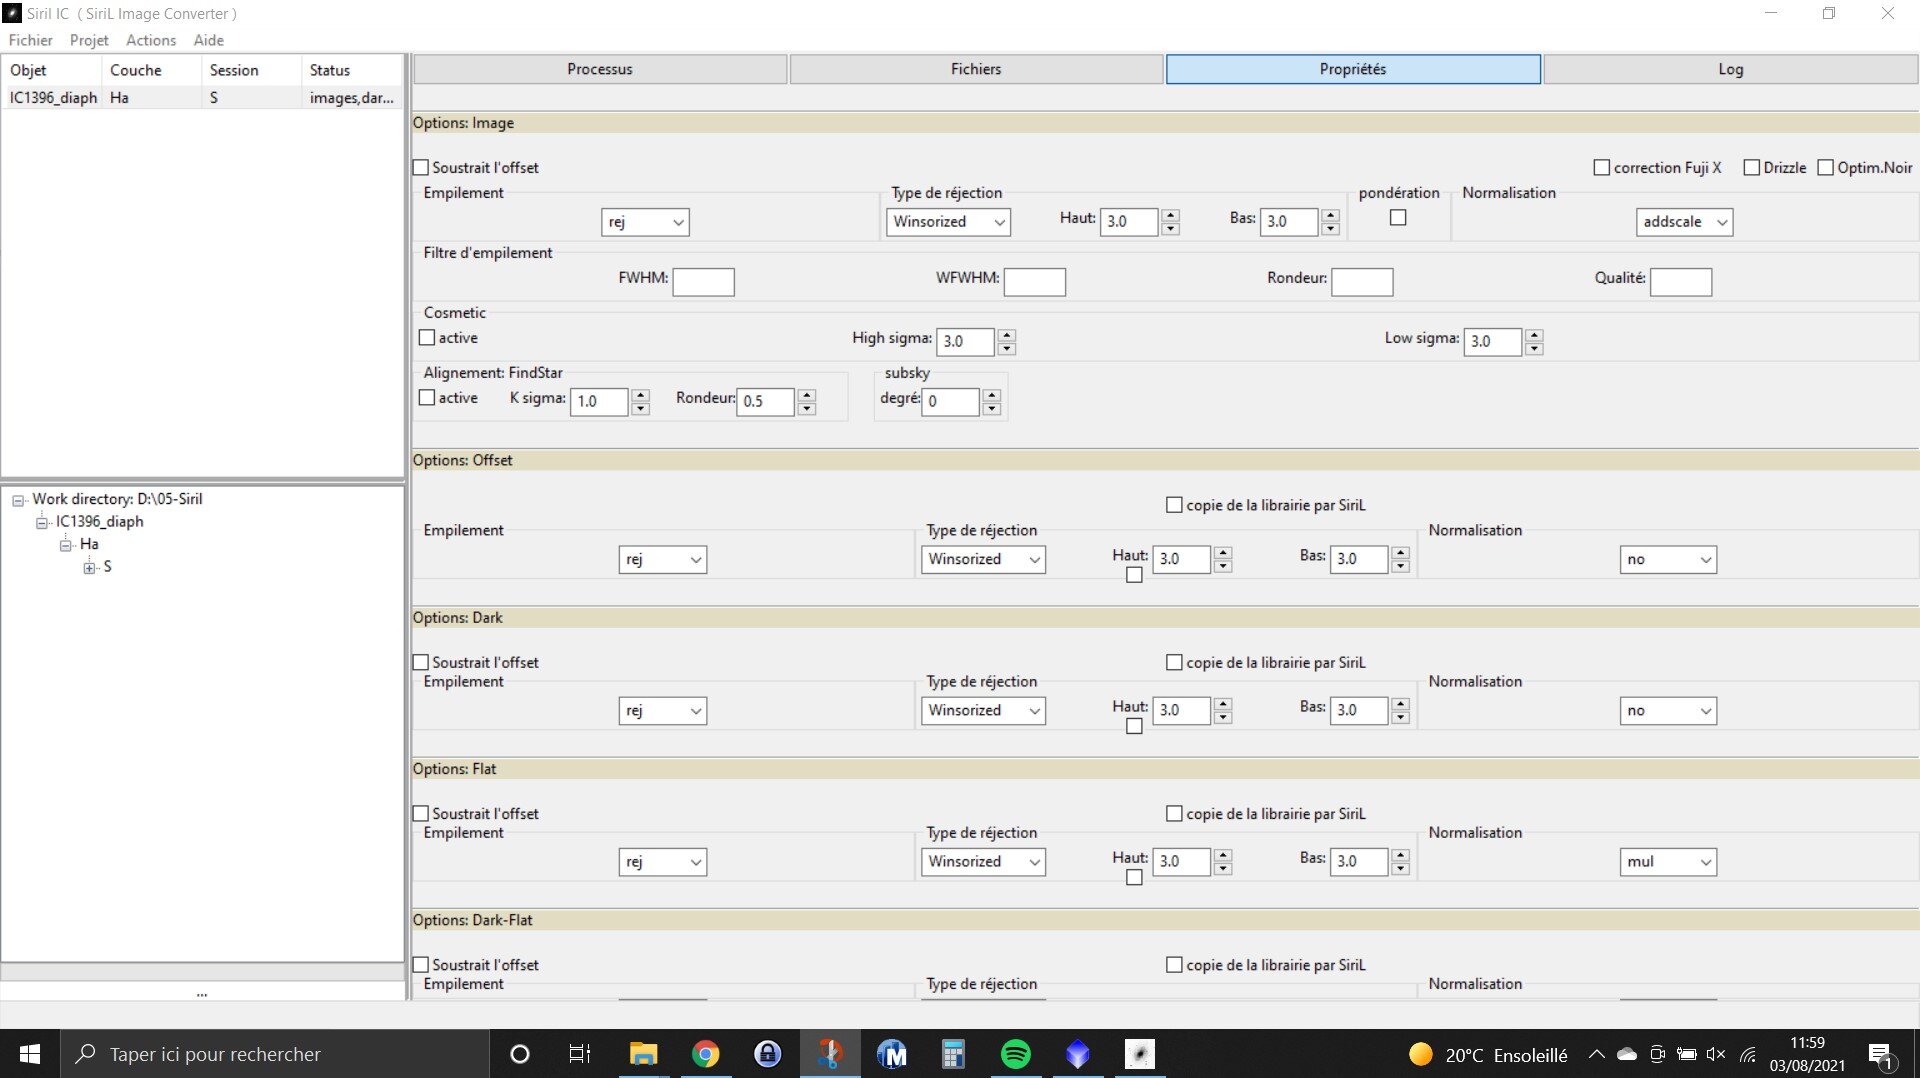Activate the Alignement FindStar active checkbox
1920x1078 pixels.
(427, 398)
